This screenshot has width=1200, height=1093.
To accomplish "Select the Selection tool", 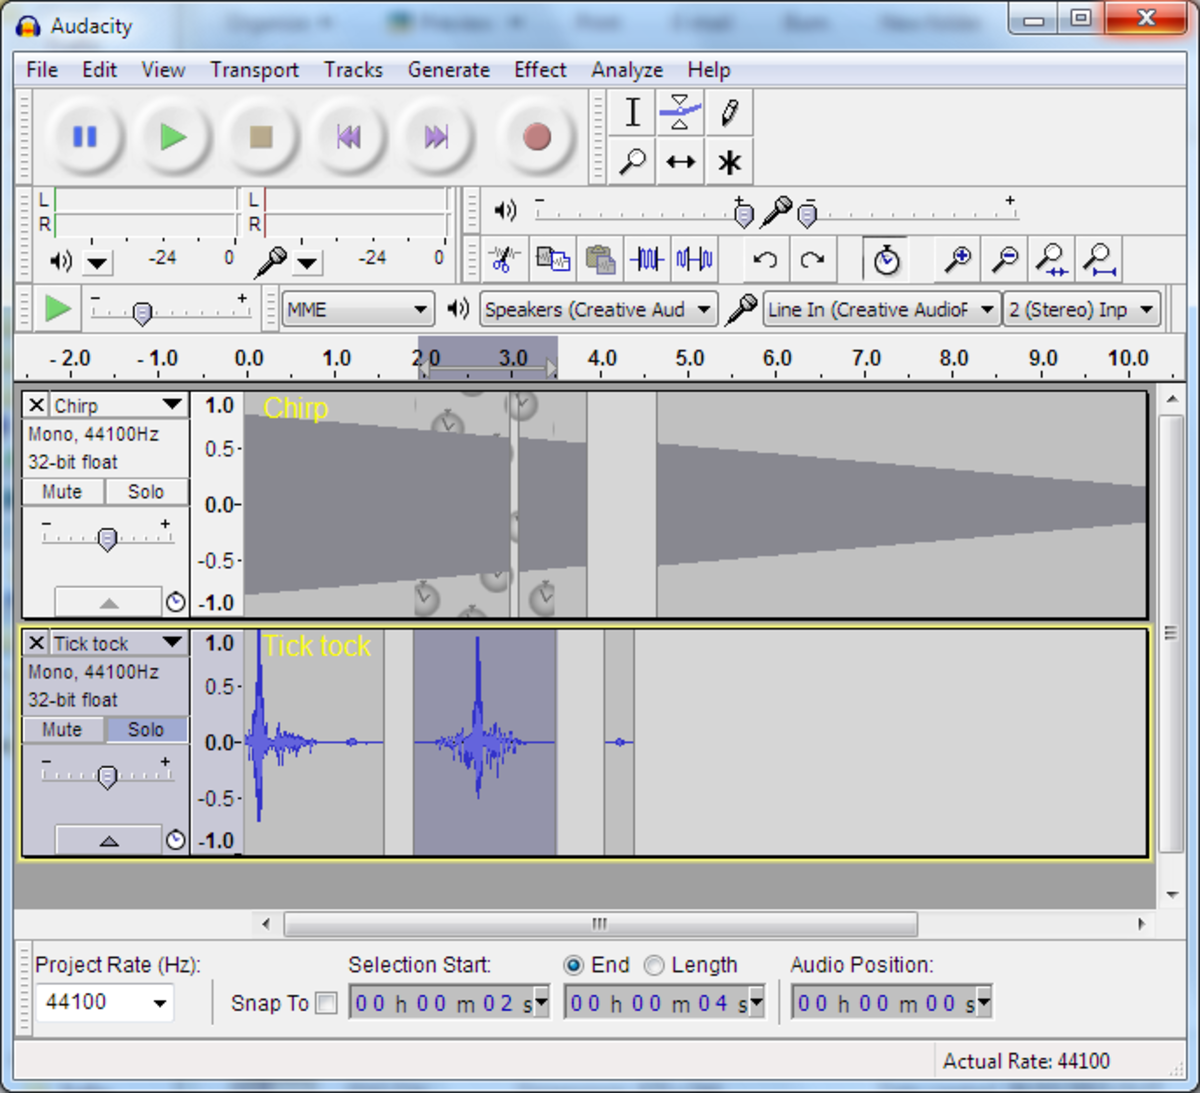I will (x=630, y=112).
